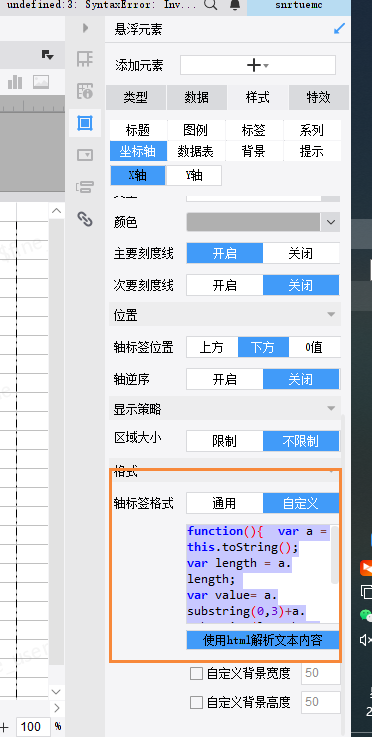Switch to the 类型 tab
372x737 pixels.
coord(136,97)
